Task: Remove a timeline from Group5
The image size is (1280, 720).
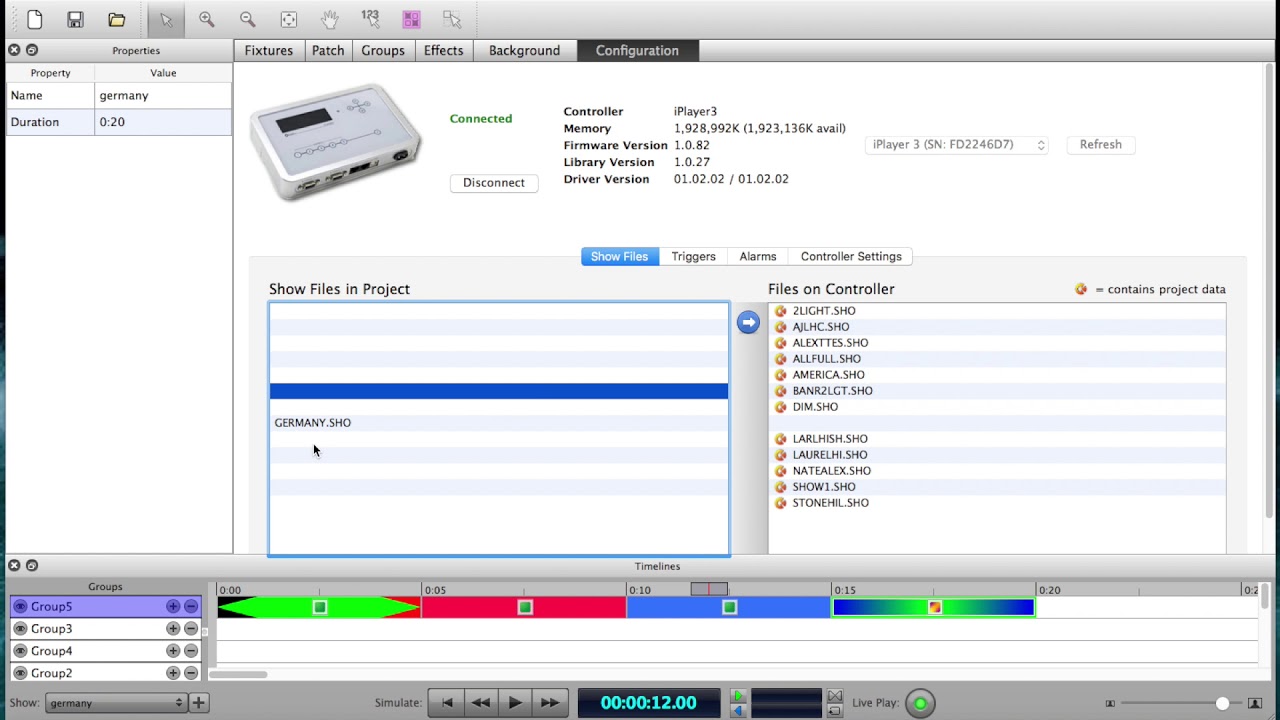Action: (191, 607)
